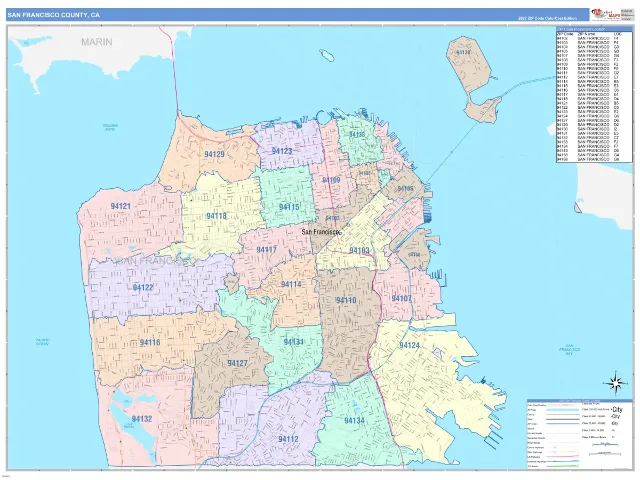This screenshot has height=480, width=640.
Task: Click the black 'San Francisco' city label
Action: click(321, 232)
